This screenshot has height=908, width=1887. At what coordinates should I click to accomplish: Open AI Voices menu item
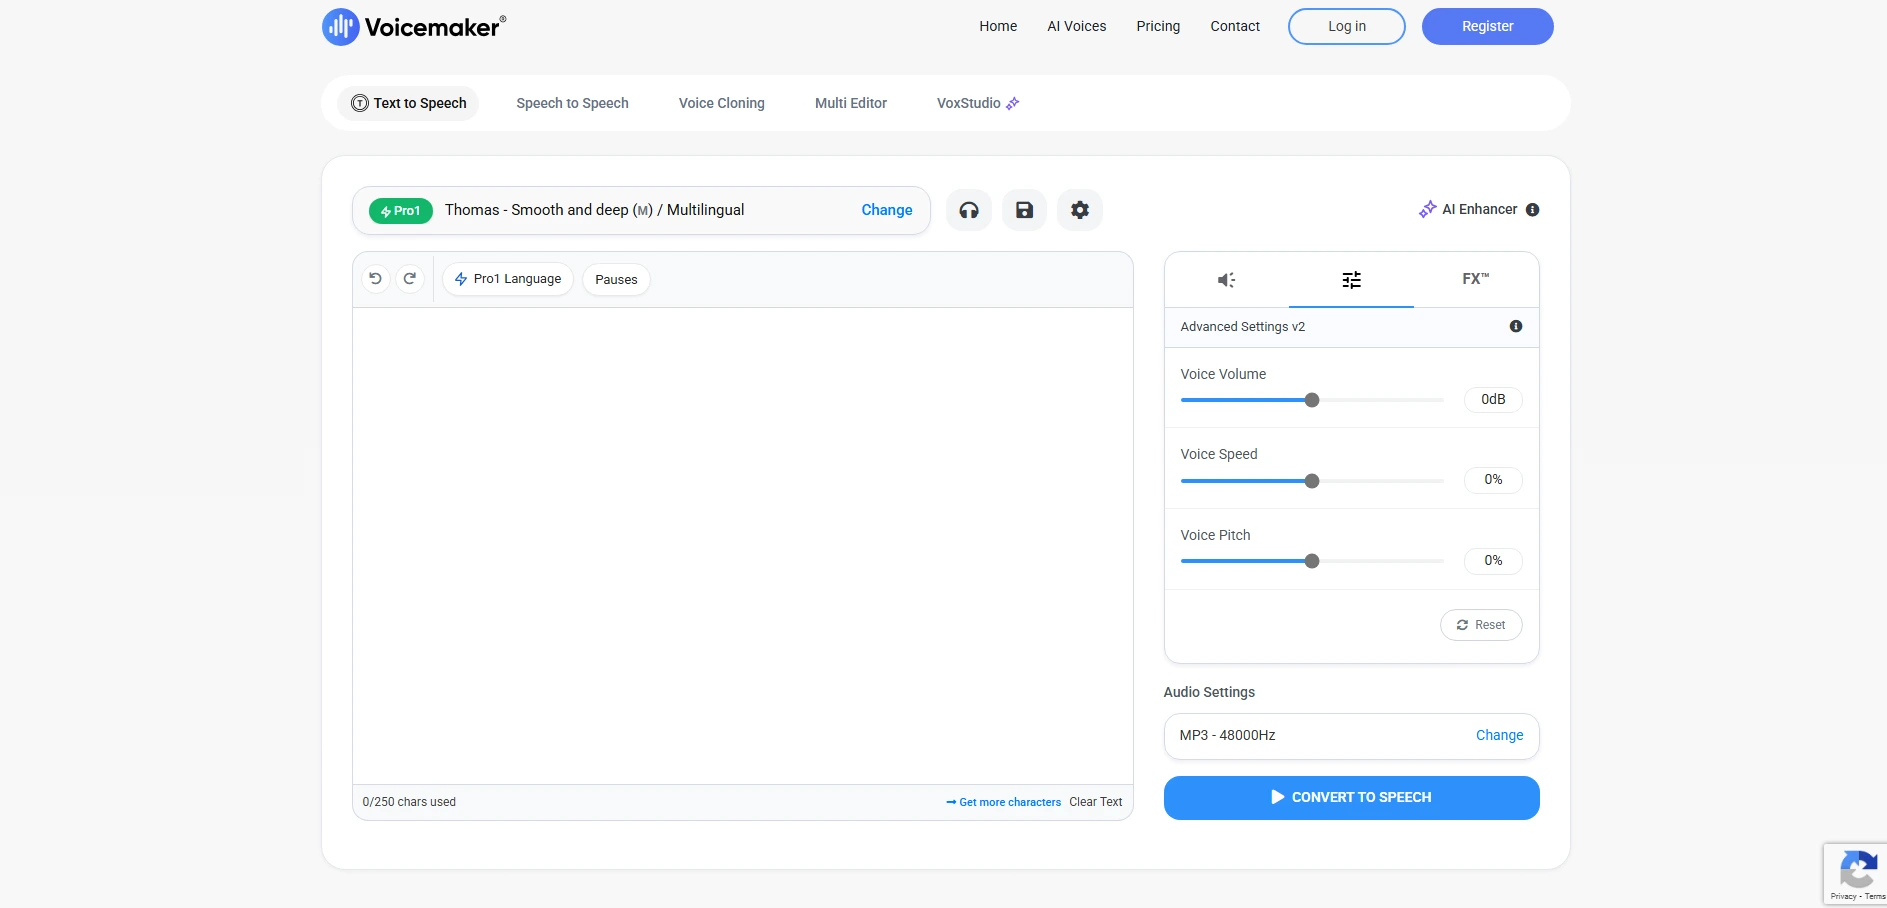(1077, 26)
